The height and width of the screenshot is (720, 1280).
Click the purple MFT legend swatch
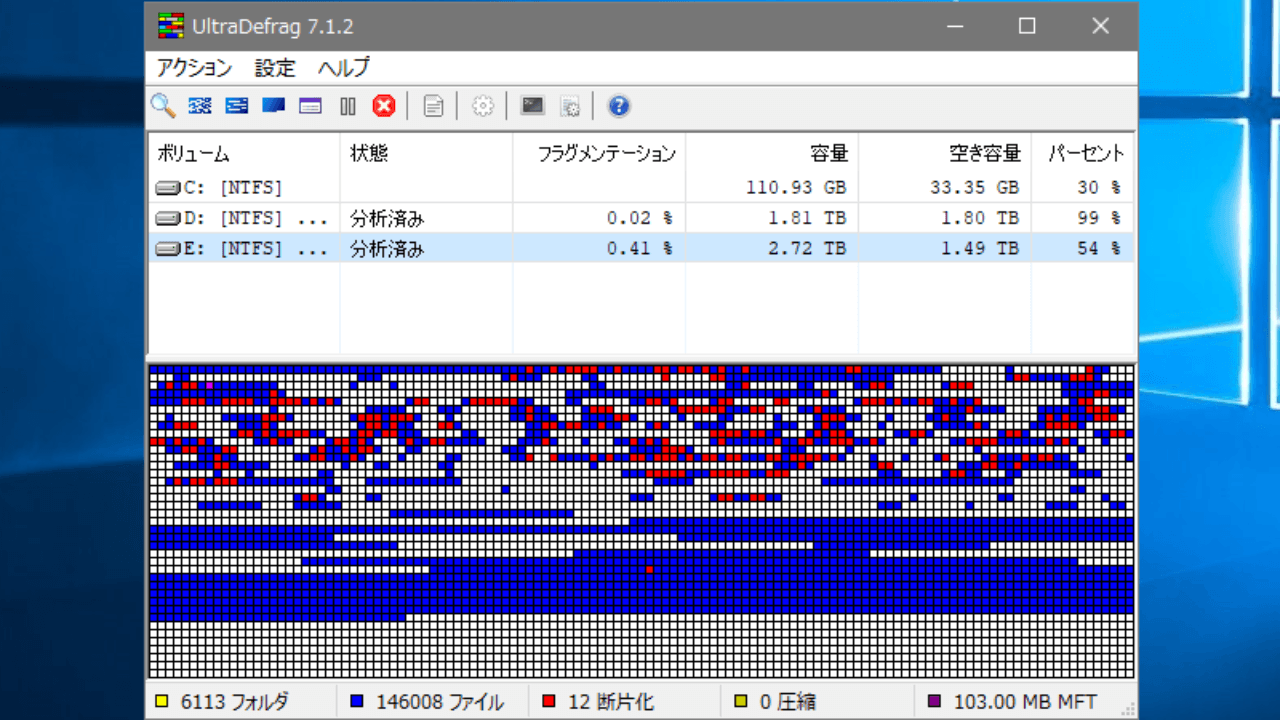click(934, 702)
